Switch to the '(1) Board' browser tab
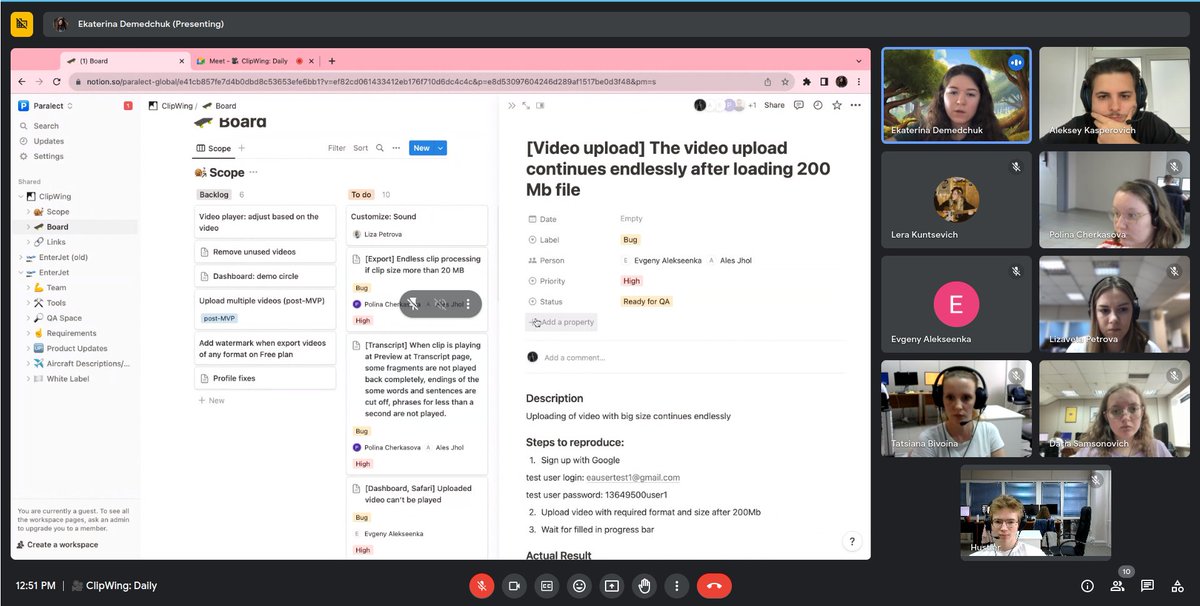1200x606 pixels. tap(123, 60)
